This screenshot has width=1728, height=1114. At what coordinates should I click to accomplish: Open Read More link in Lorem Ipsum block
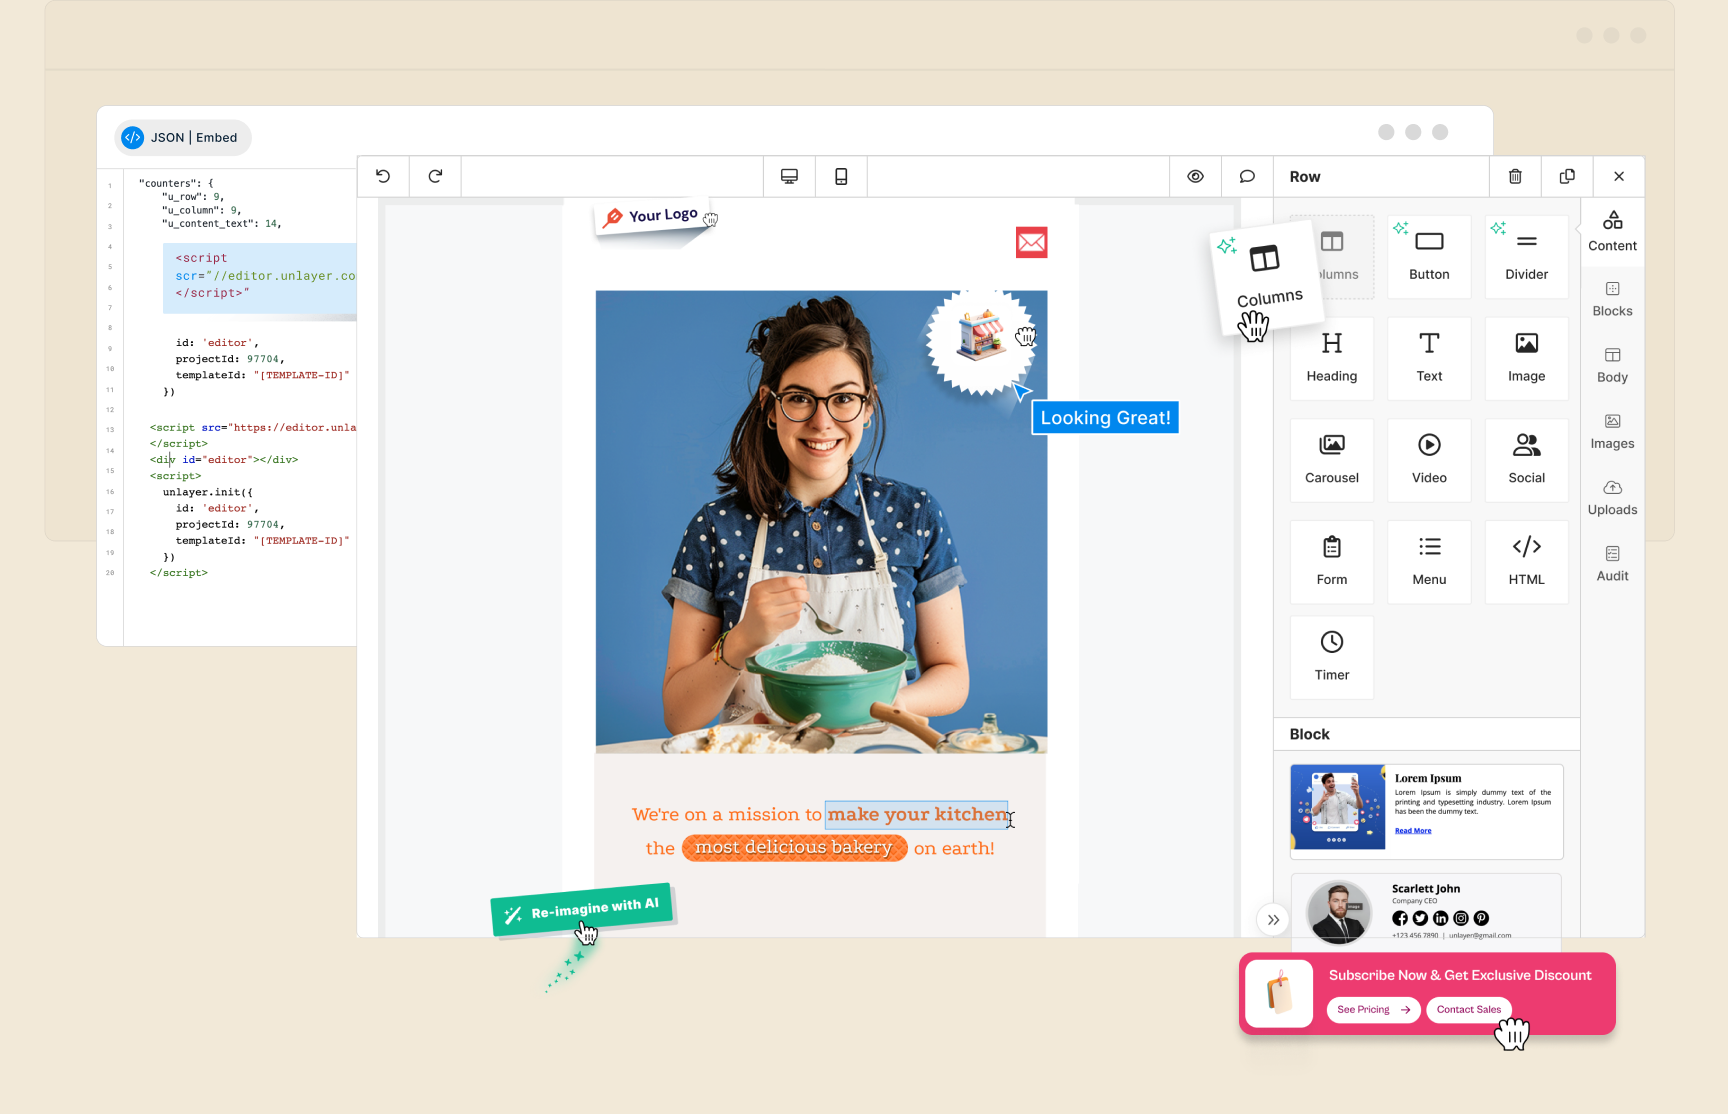click(1413, 831)
